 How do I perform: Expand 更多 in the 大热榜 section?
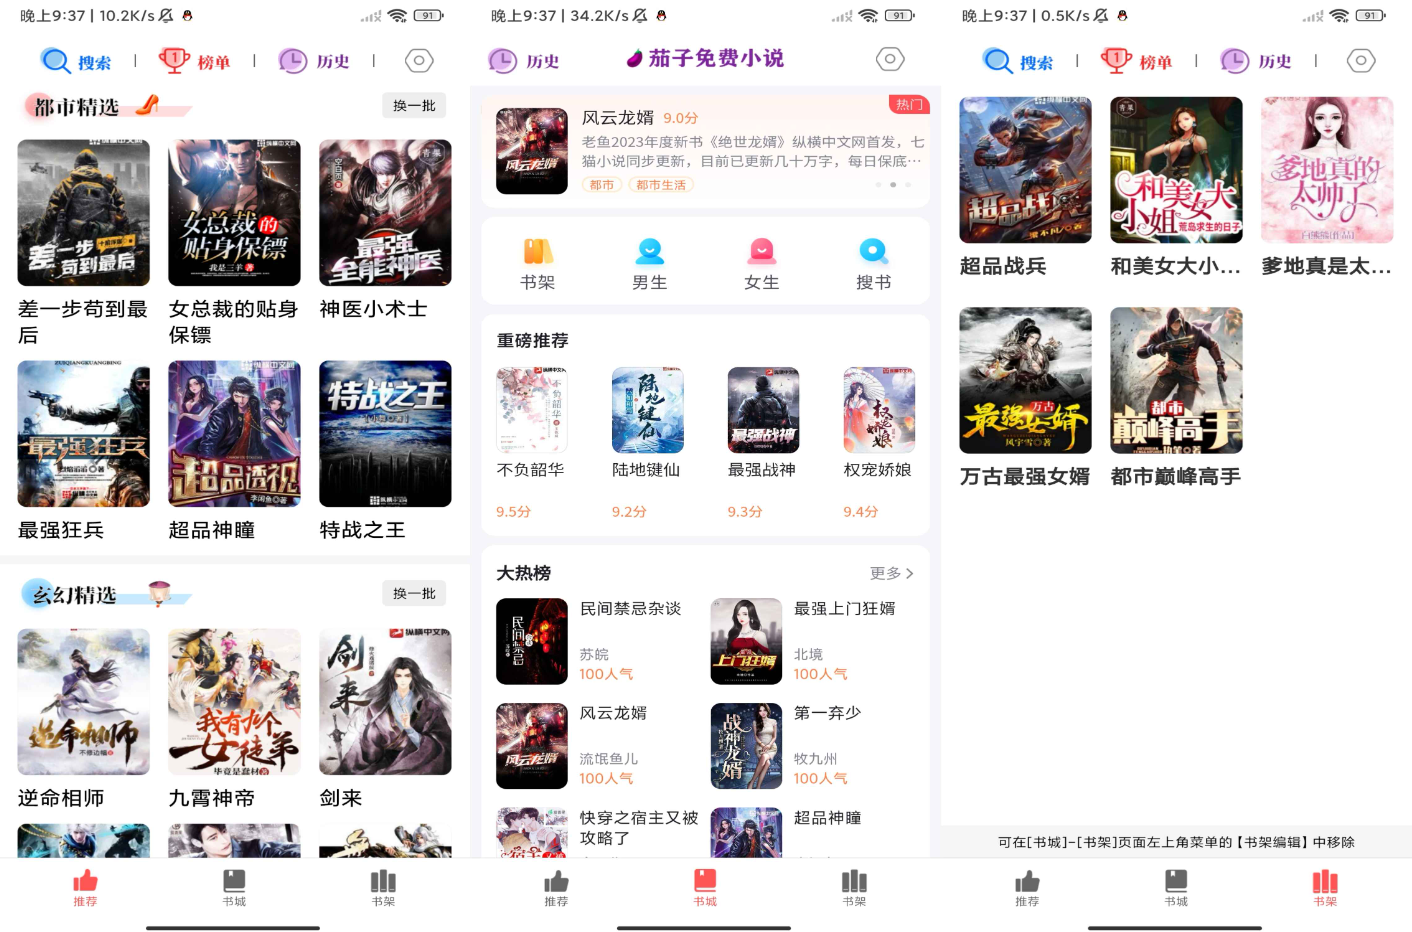[891, 573]
